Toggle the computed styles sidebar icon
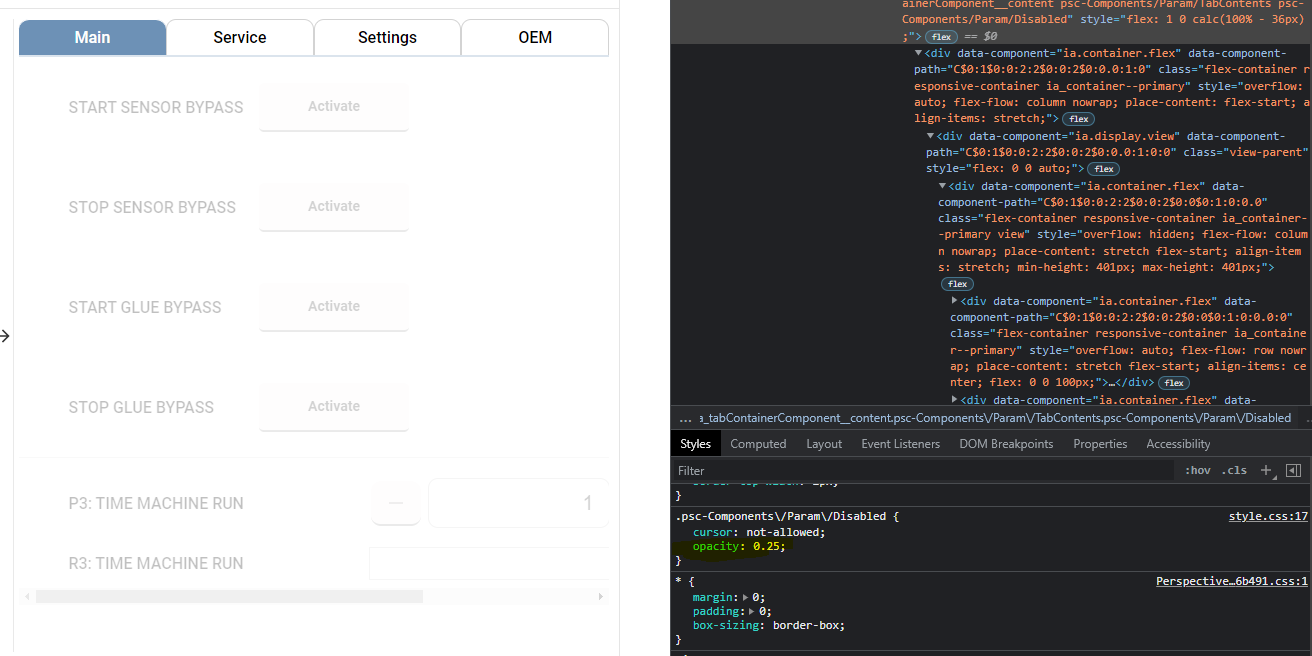Screen dimensions: 1312x656 (x=1292, y=470)
